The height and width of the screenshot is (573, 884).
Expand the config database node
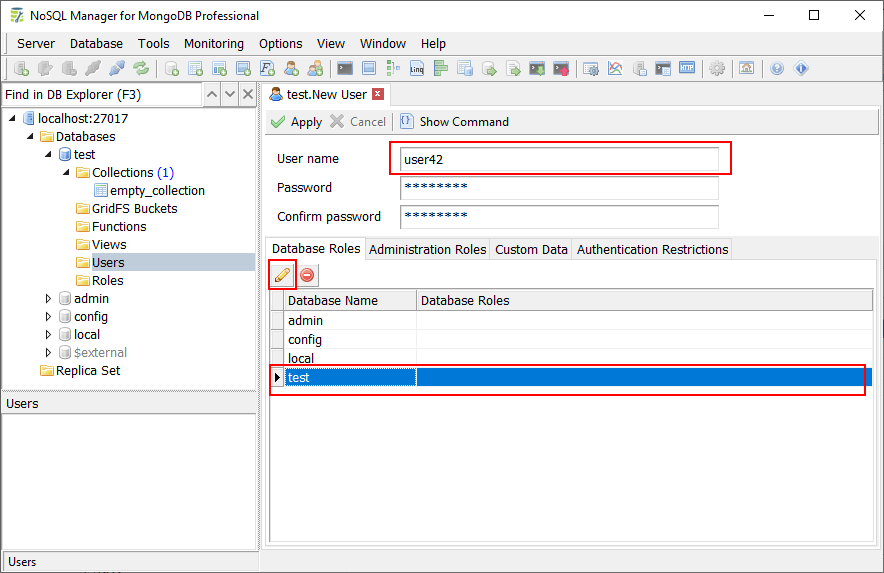49,317
